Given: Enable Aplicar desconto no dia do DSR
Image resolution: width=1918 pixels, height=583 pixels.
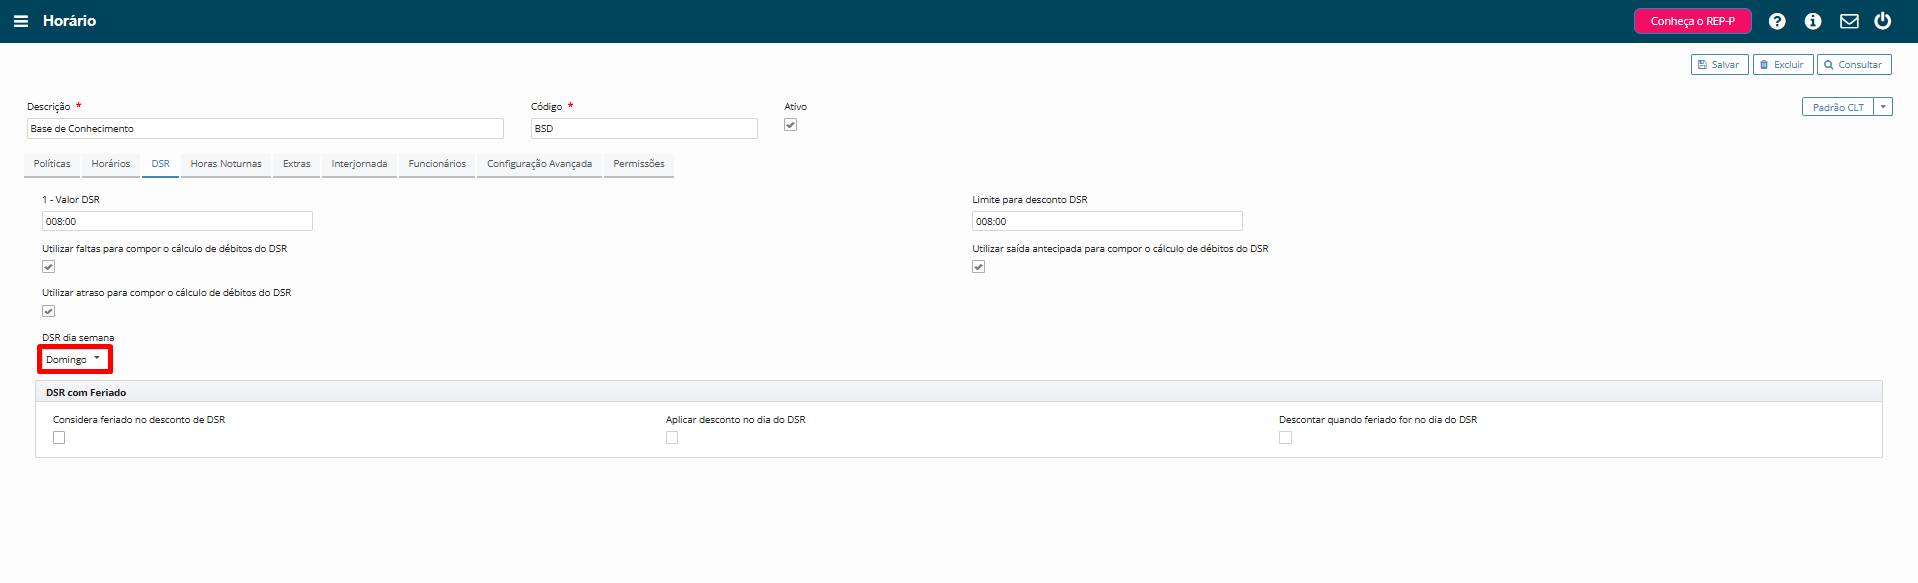Looking at the screenshot, I should tap(672, 438).
